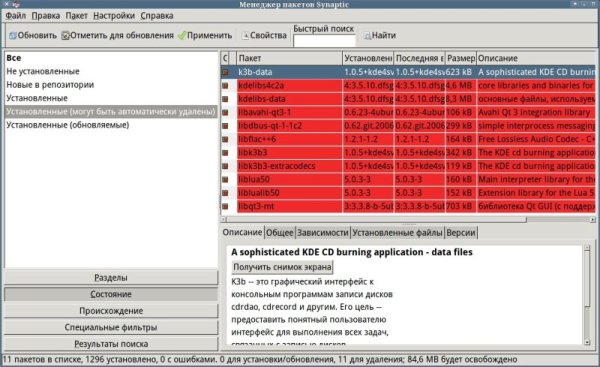
Task: Sort by the Пакет column header
Action: pyautogui.click(x=289, y=58)
